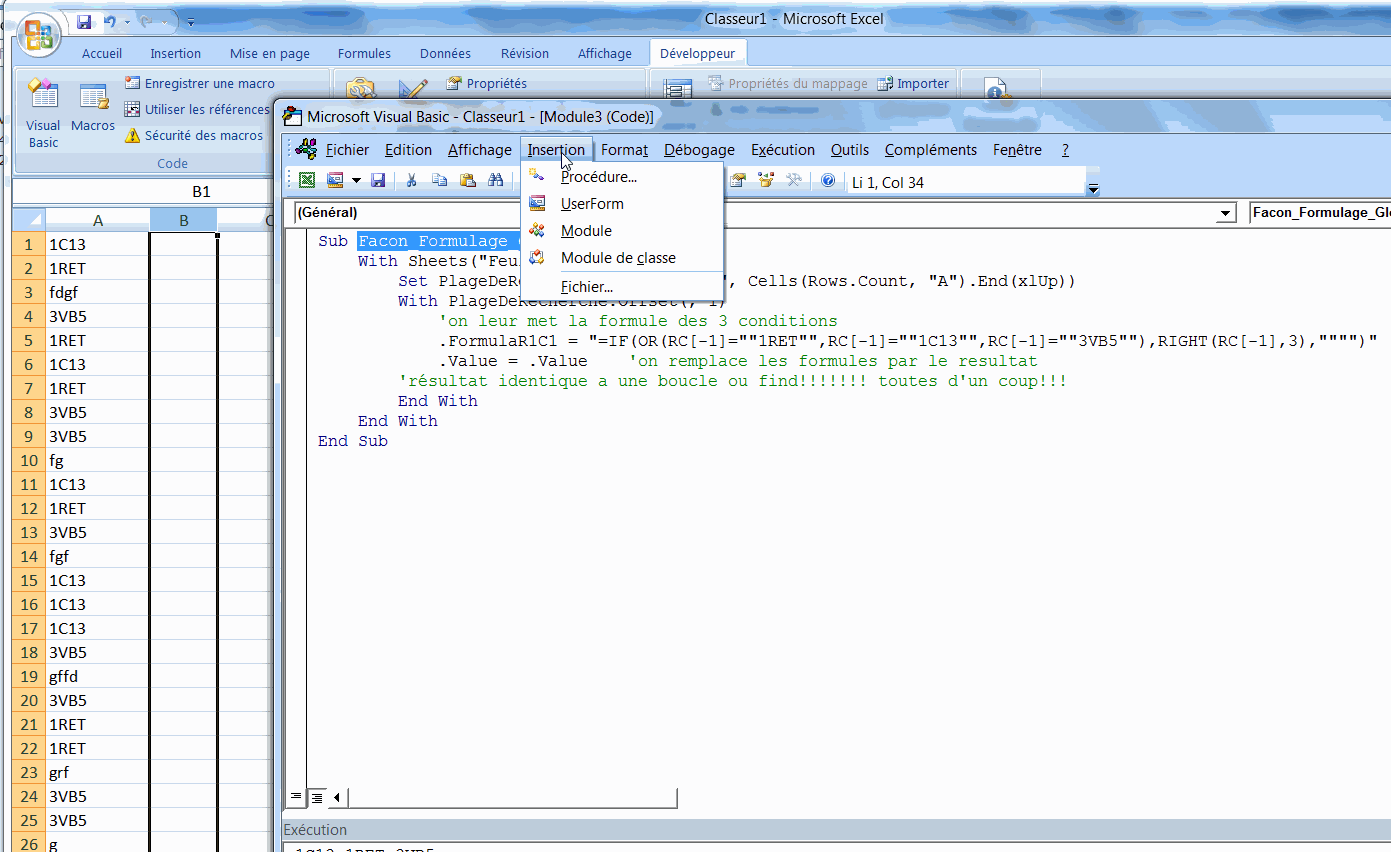Click the Save icon in the VBA toolbar
Screen dimensions: 1391x852
pyautogui.click(x=378, y=181)
